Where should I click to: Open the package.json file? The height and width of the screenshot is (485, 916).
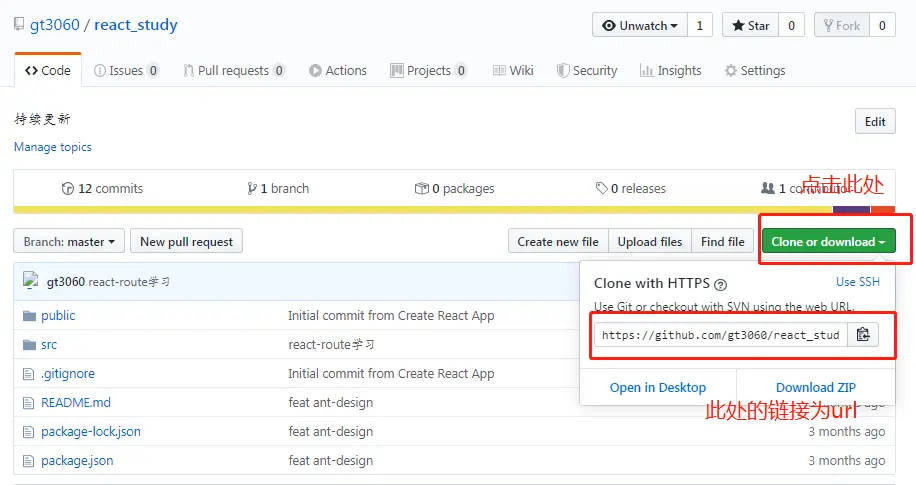coord(77,460)
